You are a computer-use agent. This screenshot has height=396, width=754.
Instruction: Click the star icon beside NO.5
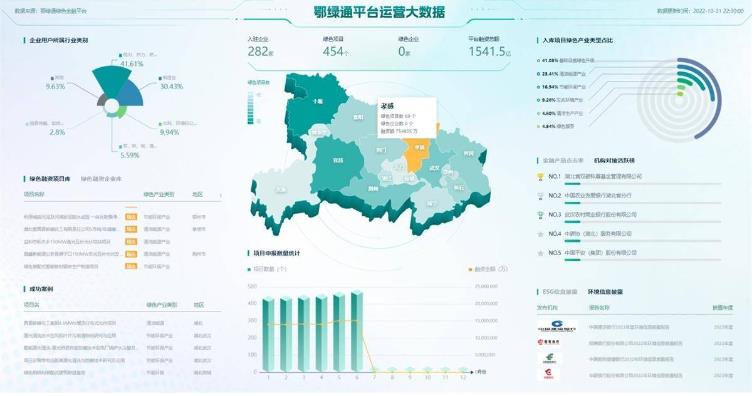(x=540, y=253)
